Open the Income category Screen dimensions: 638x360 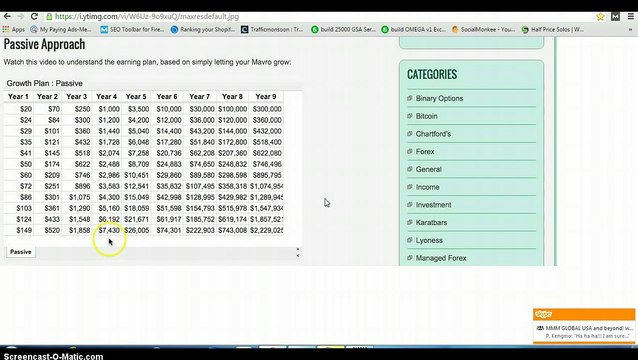click(427, 187)
